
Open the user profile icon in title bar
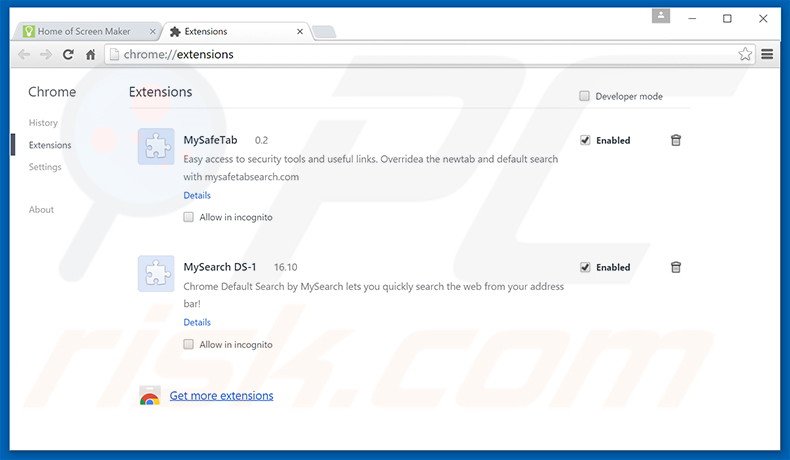pos(661,16)
